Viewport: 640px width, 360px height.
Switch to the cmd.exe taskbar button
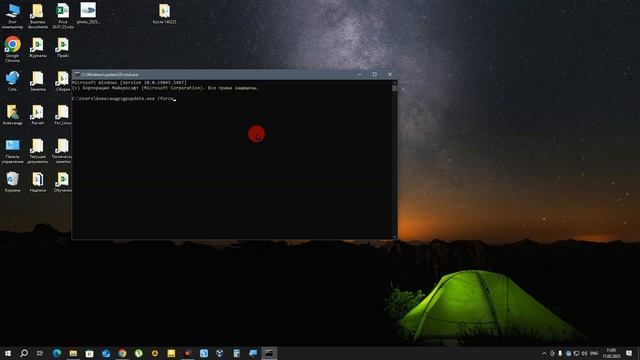269,353
